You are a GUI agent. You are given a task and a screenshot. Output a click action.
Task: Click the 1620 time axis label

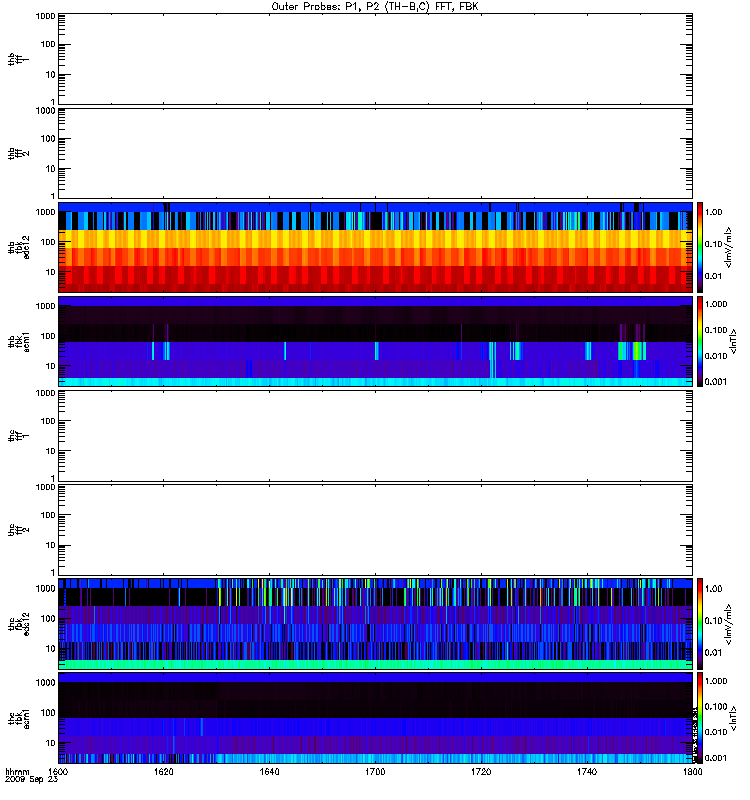click(163, 772)
